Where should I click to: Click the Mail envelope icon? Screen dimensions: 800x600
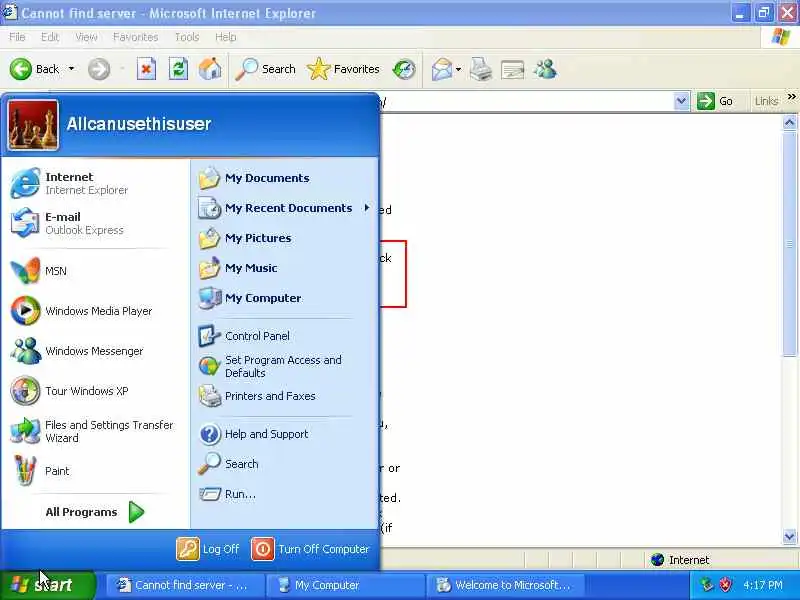tap(442, 69)
